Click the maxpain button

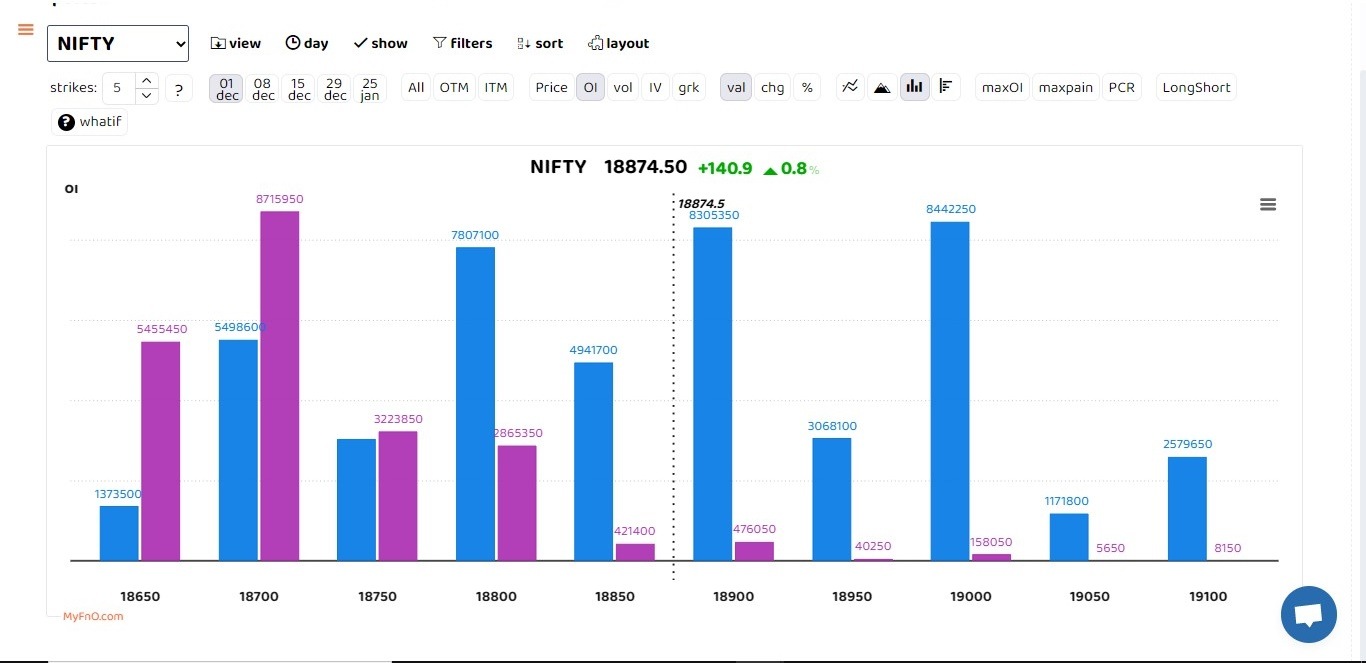[1065, 87]
